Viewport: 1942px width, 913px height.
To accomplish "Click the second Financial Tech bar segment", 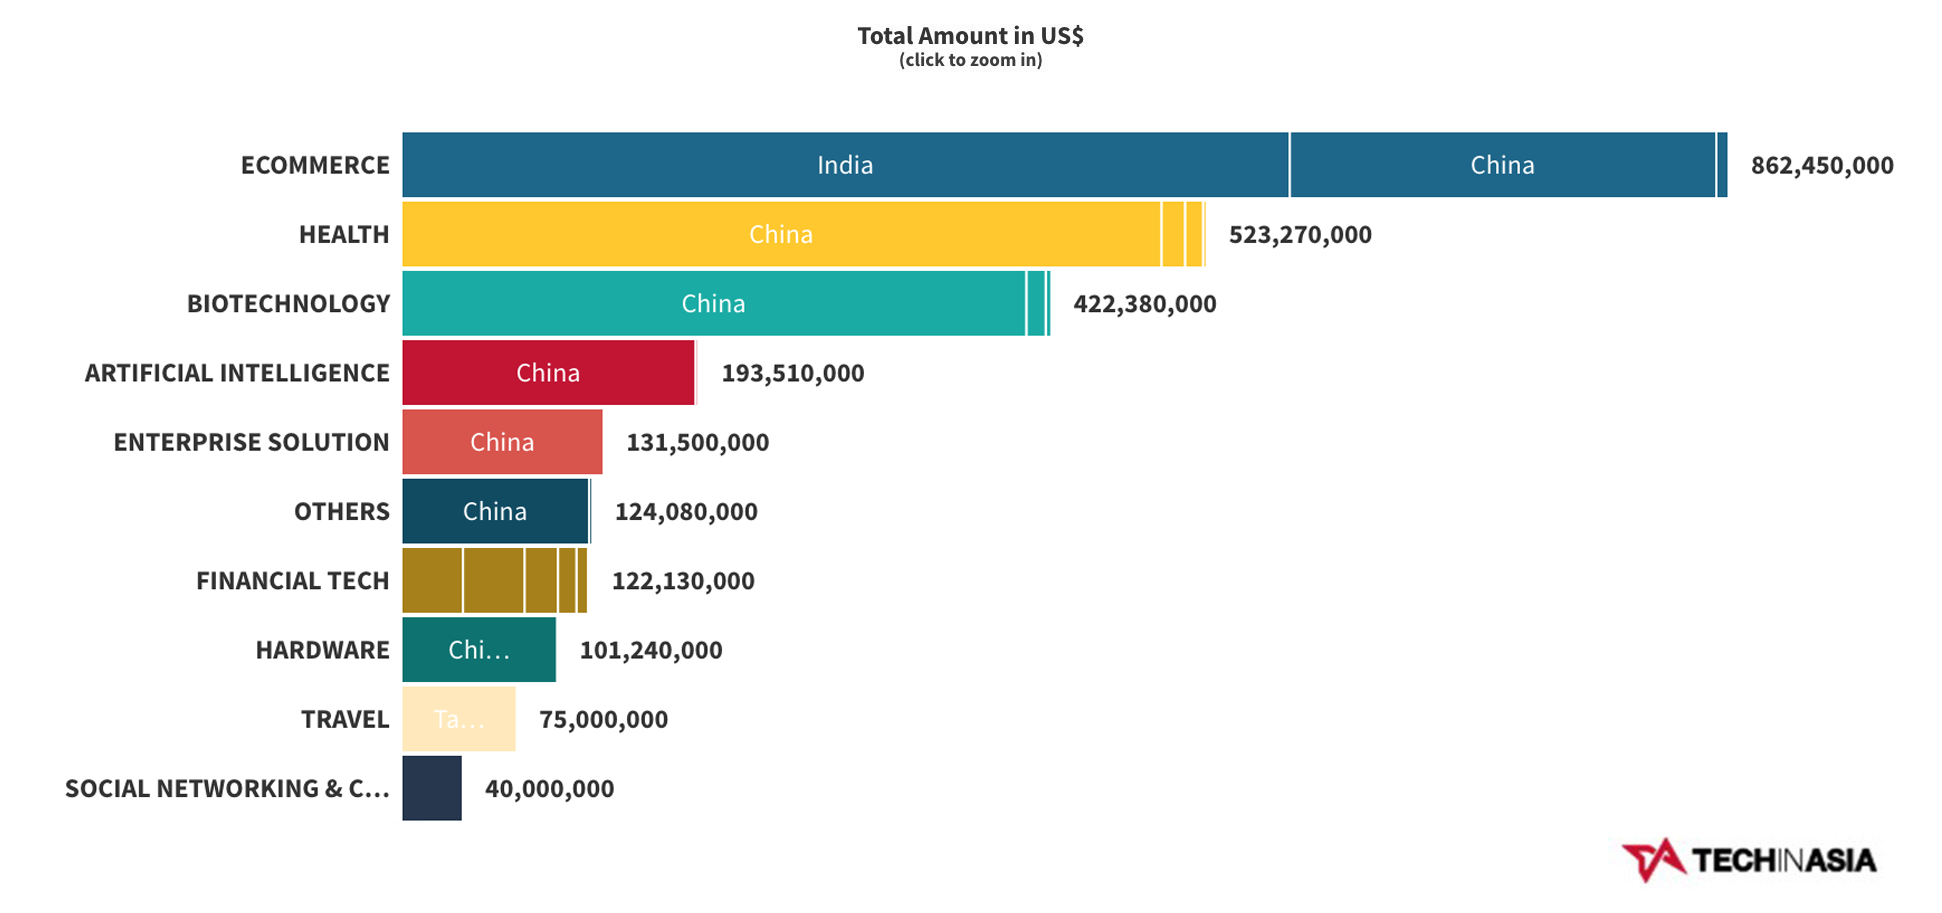I will click(494, 580).
